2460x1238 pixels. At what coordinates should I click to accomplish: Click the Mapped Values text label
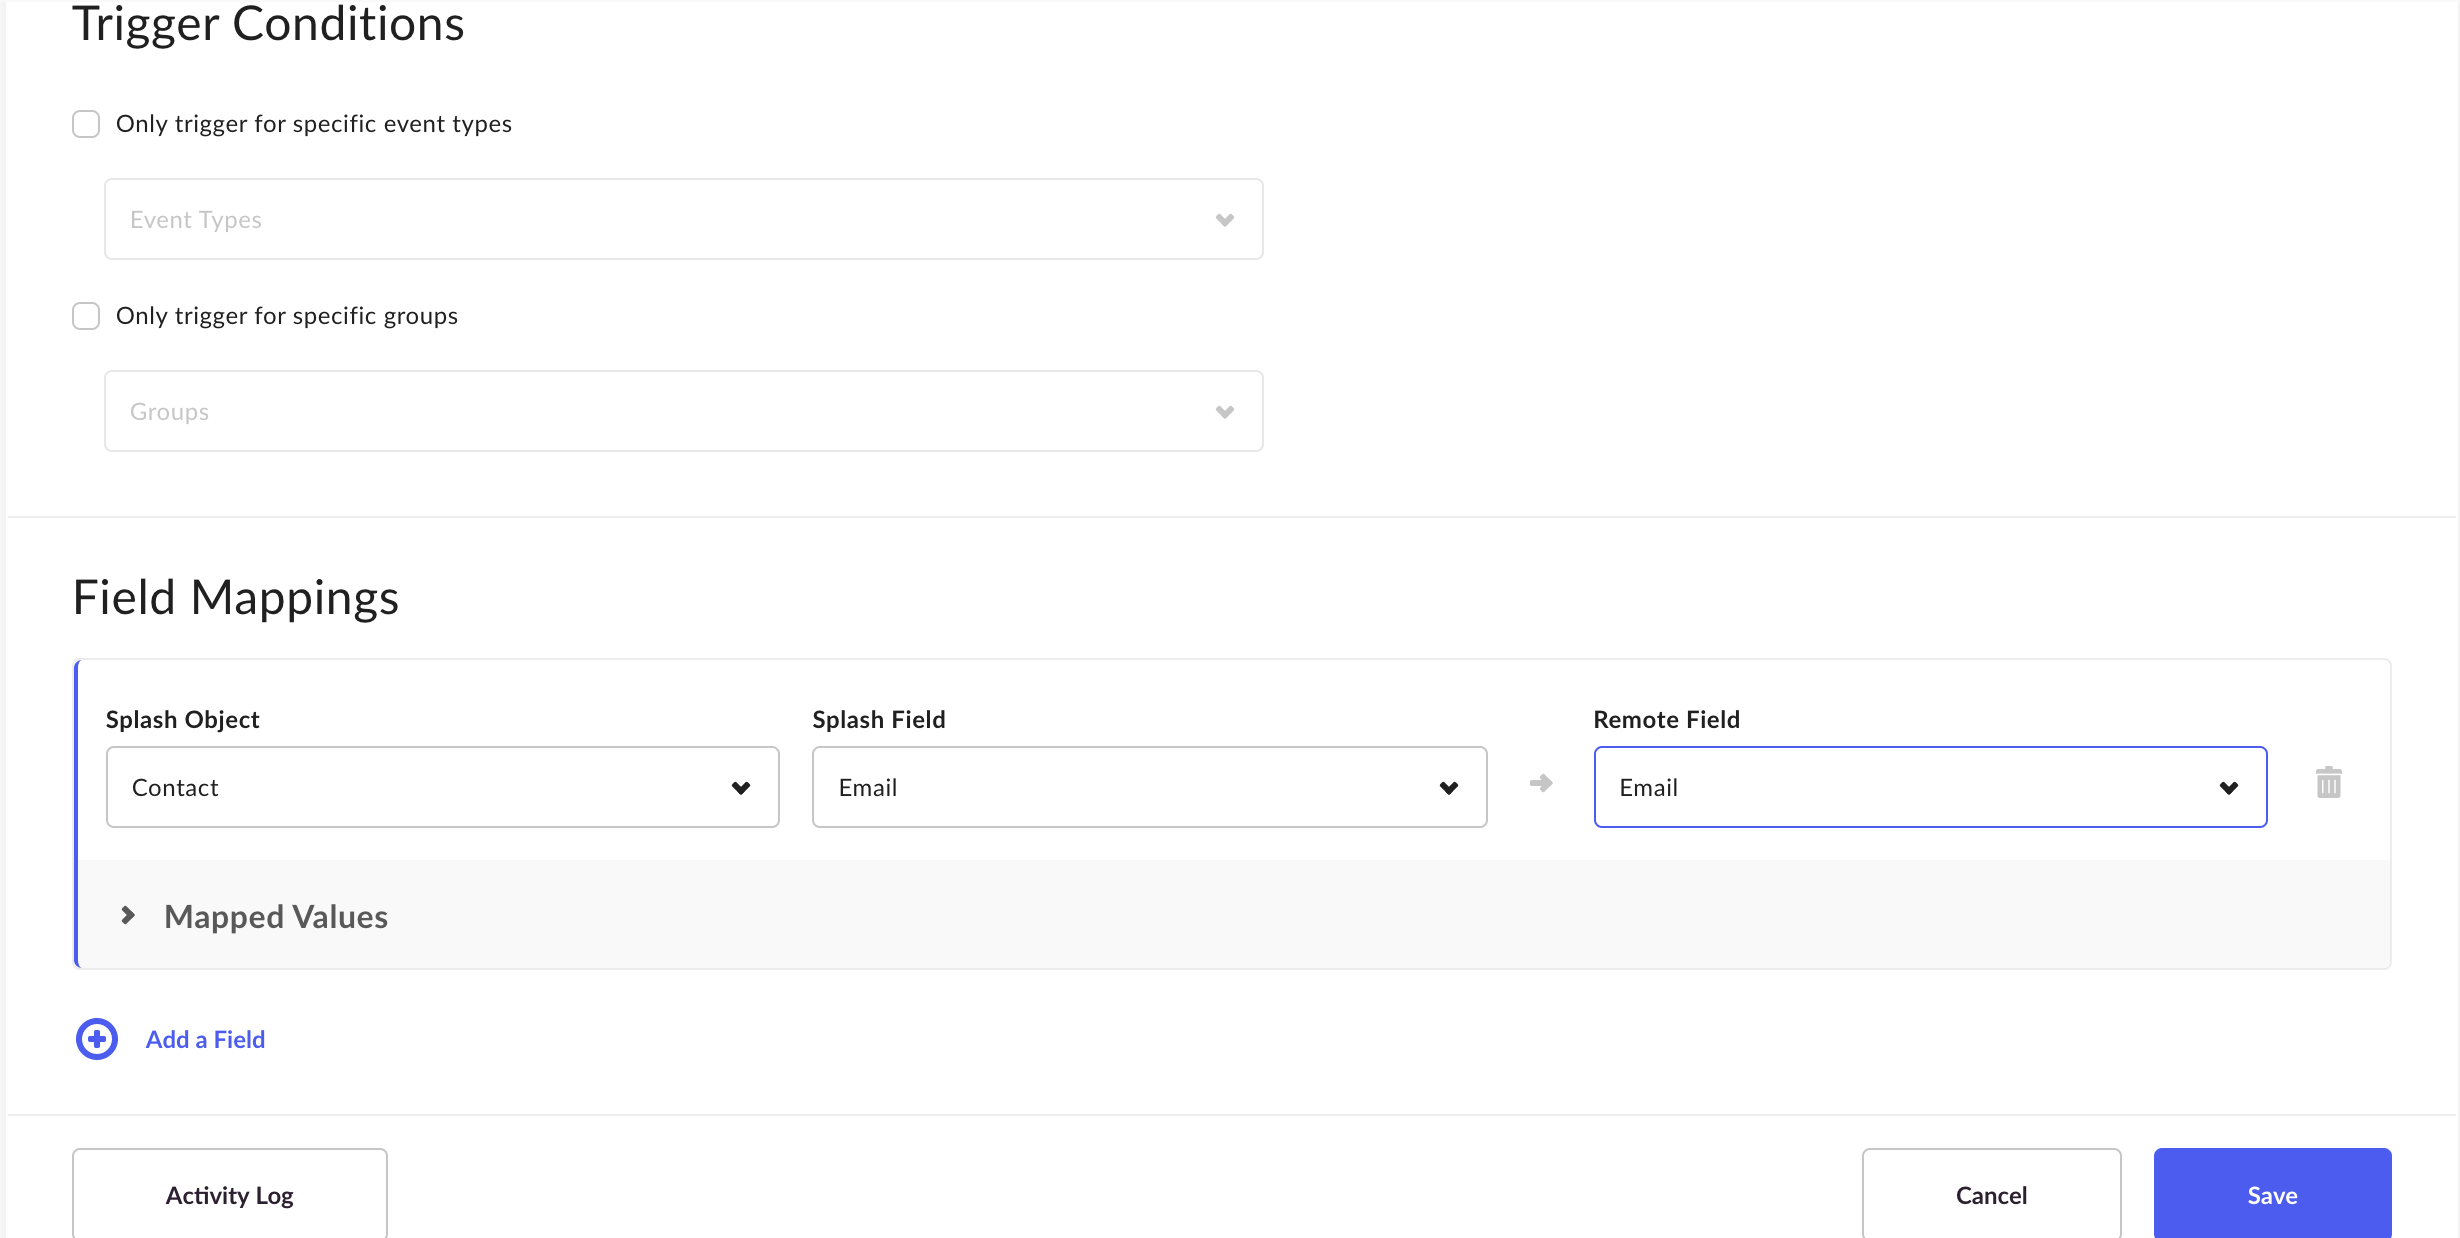[x=276, y=917]
